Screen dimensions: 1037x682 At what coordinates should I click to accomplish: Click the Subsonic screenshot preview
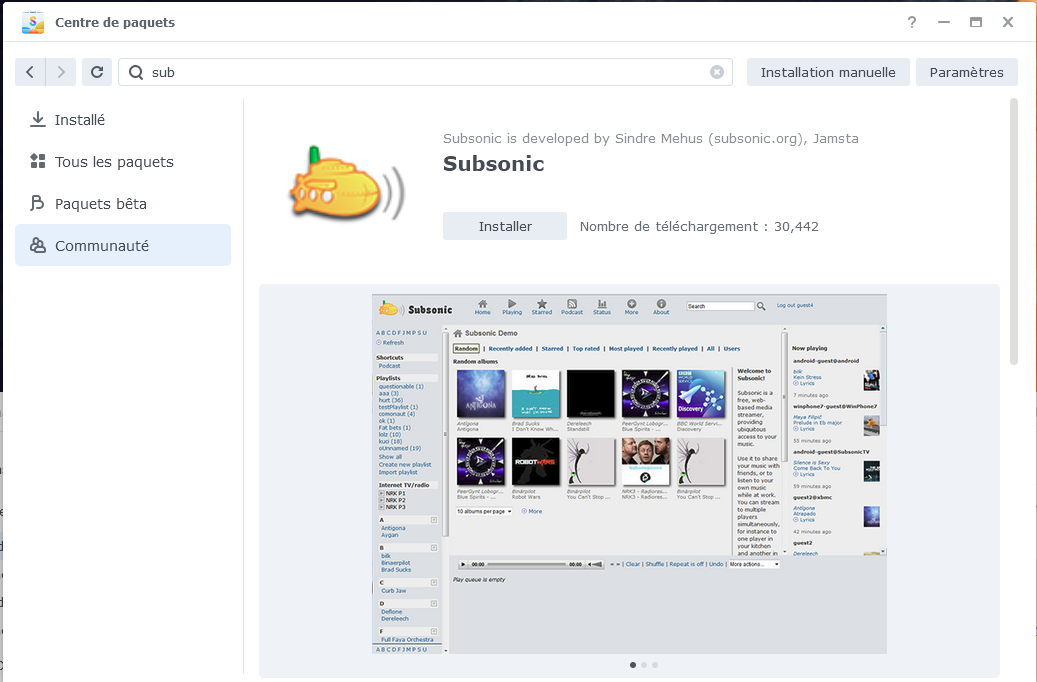629,474
